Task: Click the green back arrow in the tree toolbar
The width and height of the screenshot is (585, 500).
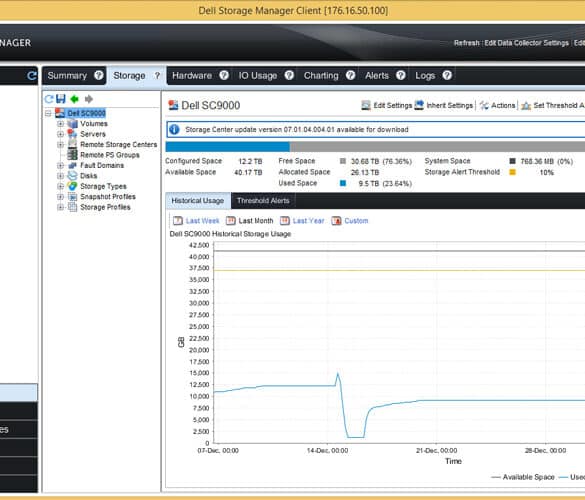Action: pyautogui.click(x=75, y=99)
